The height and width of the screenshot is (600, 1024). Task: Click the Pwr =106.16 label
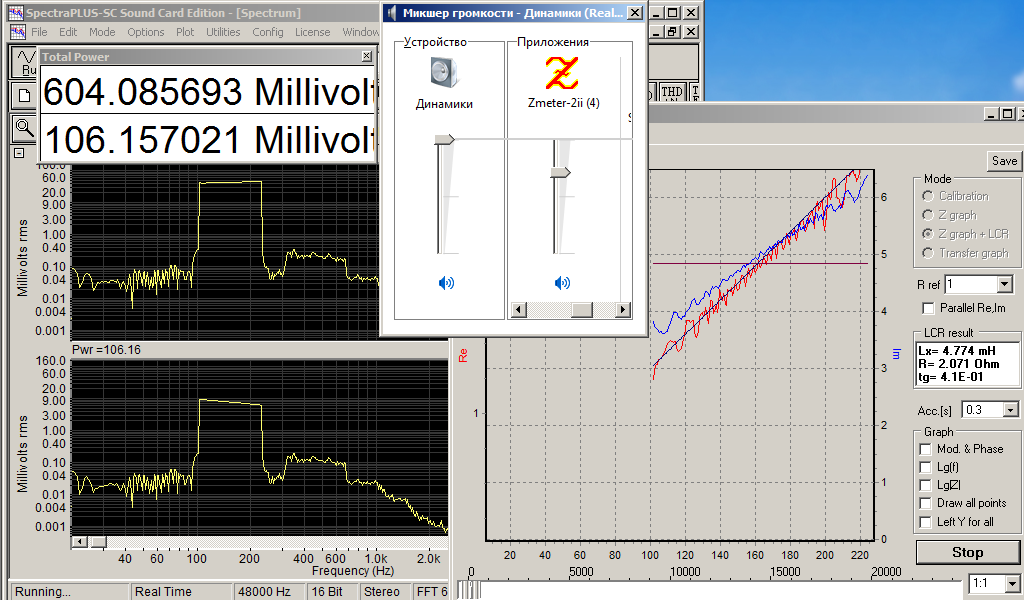click(x=106, y=350)
